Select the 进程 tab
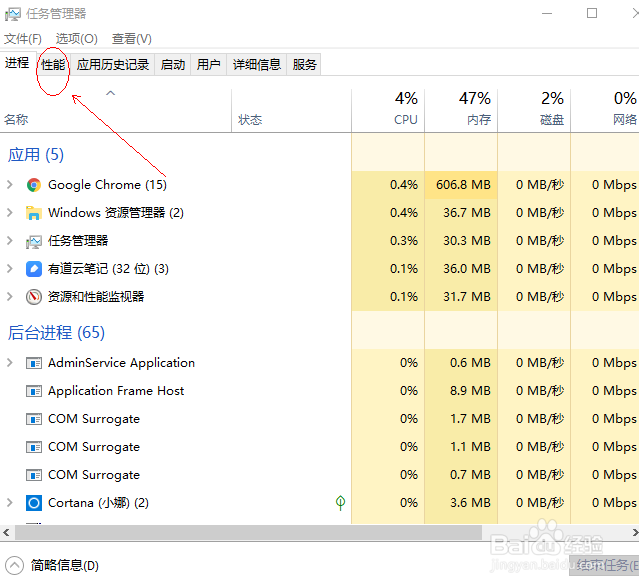This screenshot has width=639, height=587. click(17, 63)
